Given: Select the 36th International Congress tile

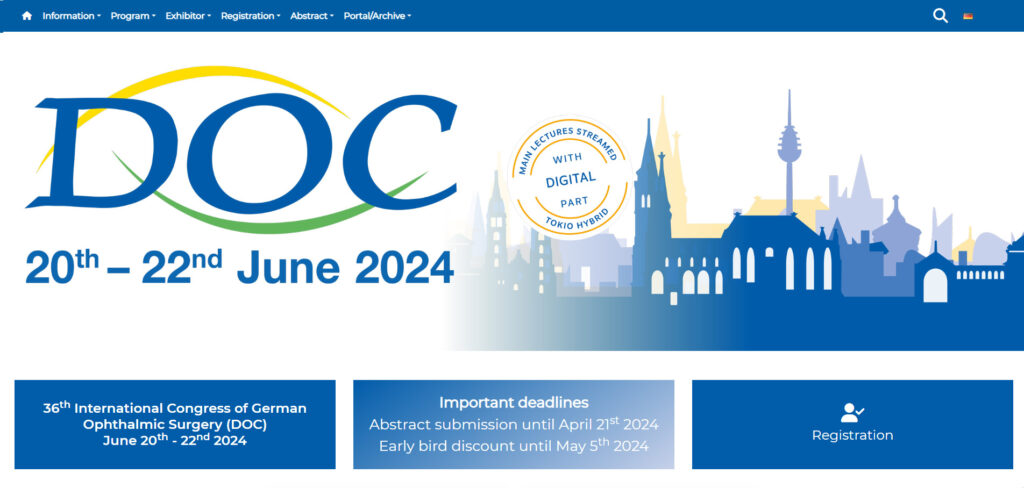Looking at the screenshot, I should tap(175, 424).
